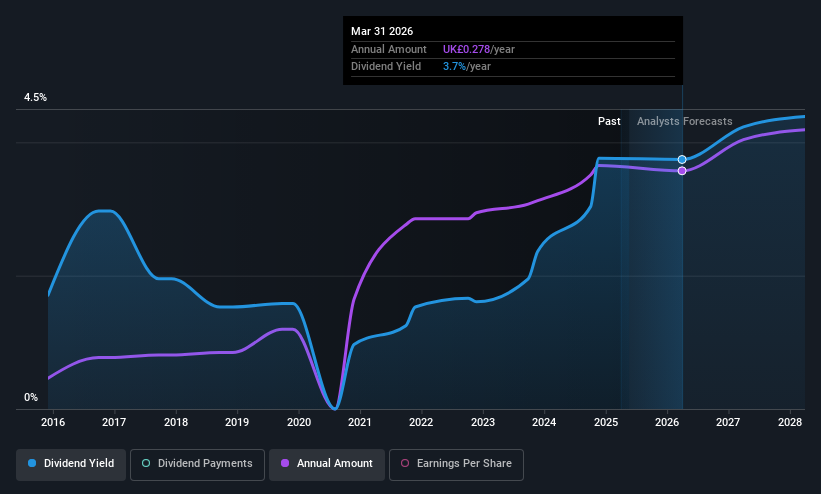Image resolution: width=821 pixels, height=494 pixels.
Task: Select the blue data point marker at 2026
Action: [682, 159]
